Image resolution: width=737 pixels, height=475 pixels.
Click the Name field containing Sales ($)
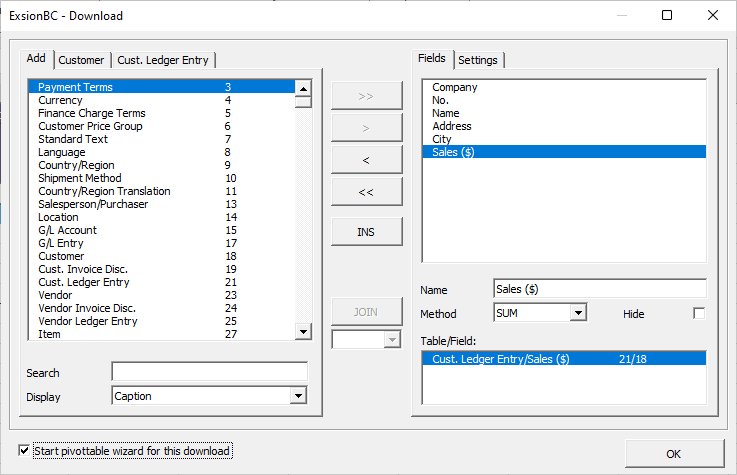(600, 288)
